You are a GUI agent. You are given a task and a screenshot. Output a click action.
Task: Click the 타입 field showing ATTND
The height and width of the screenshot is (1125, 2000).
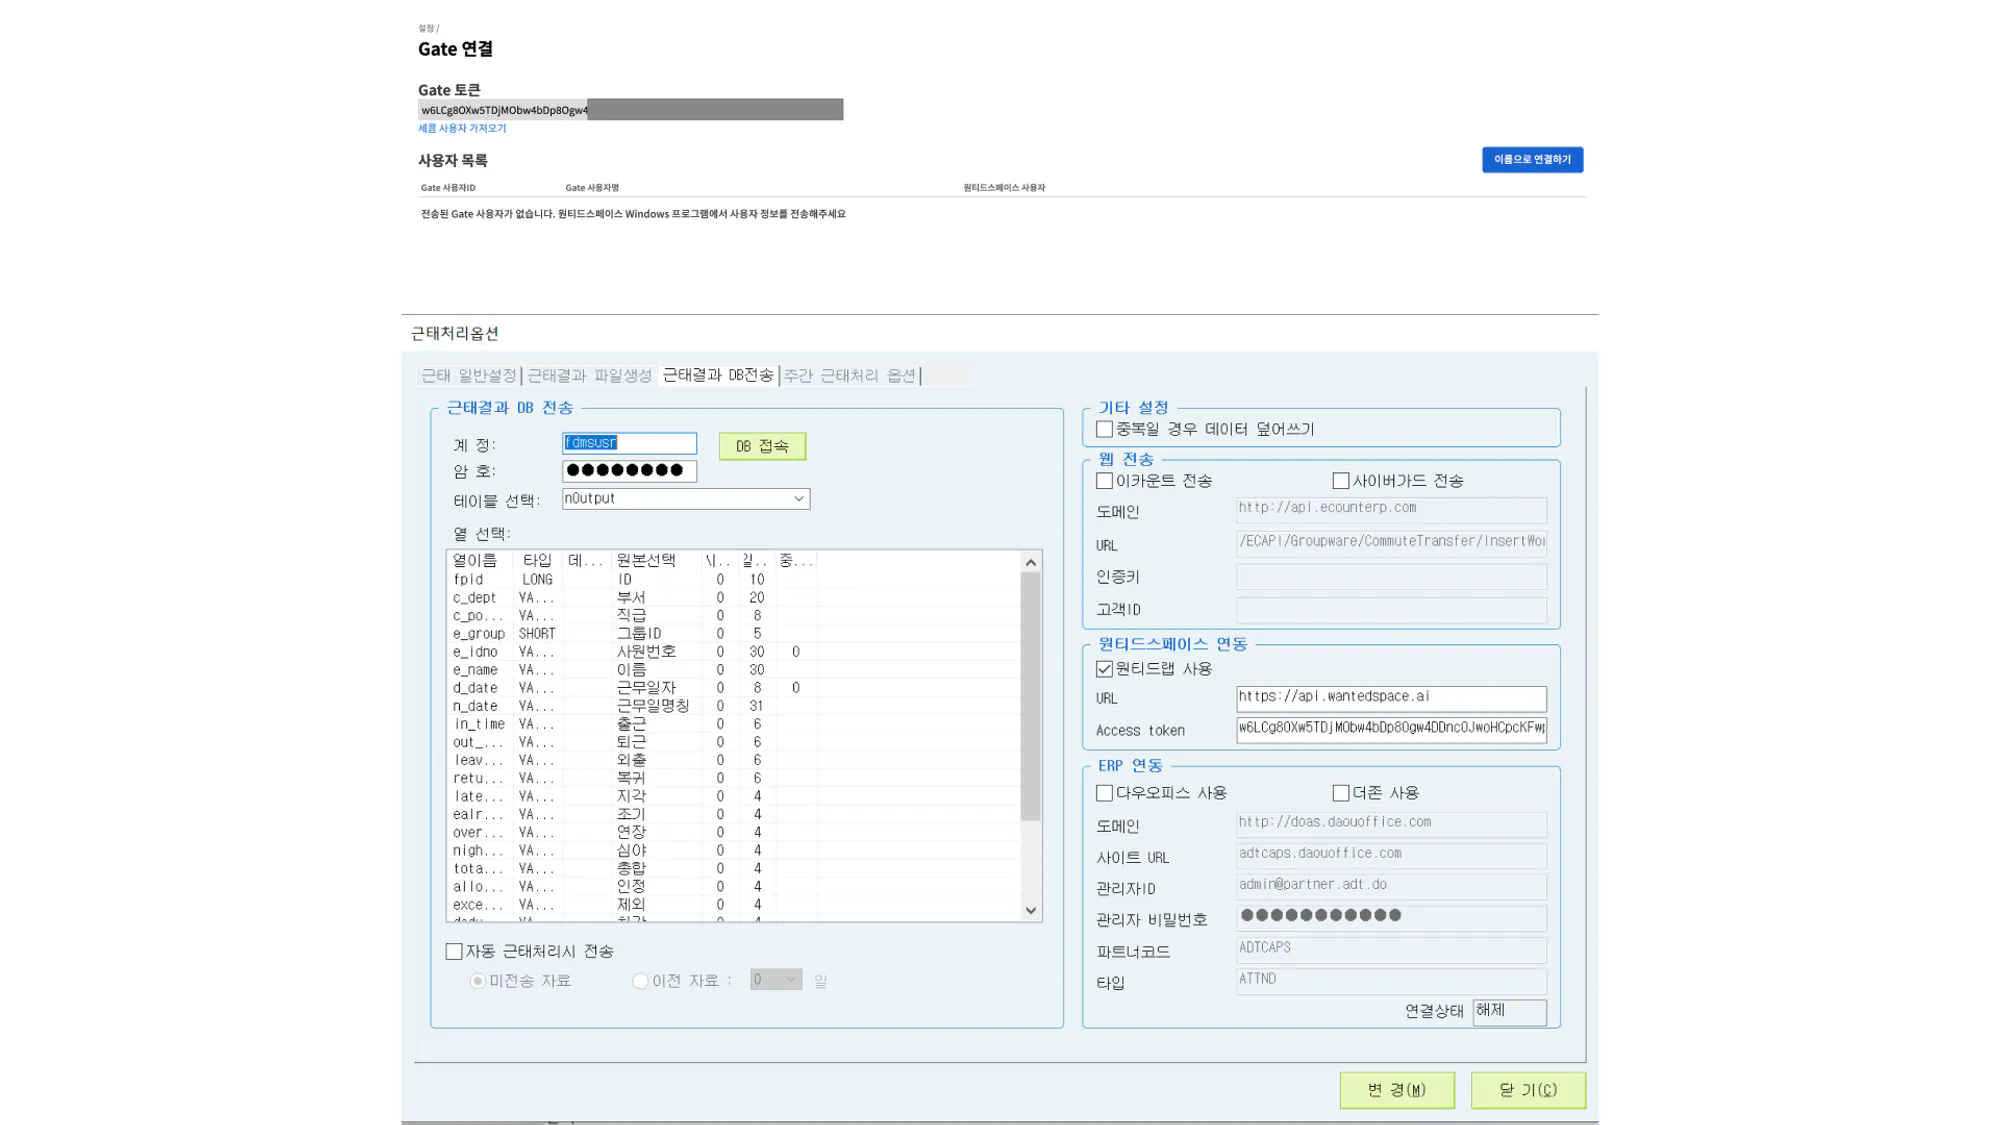click(1391, 980)
